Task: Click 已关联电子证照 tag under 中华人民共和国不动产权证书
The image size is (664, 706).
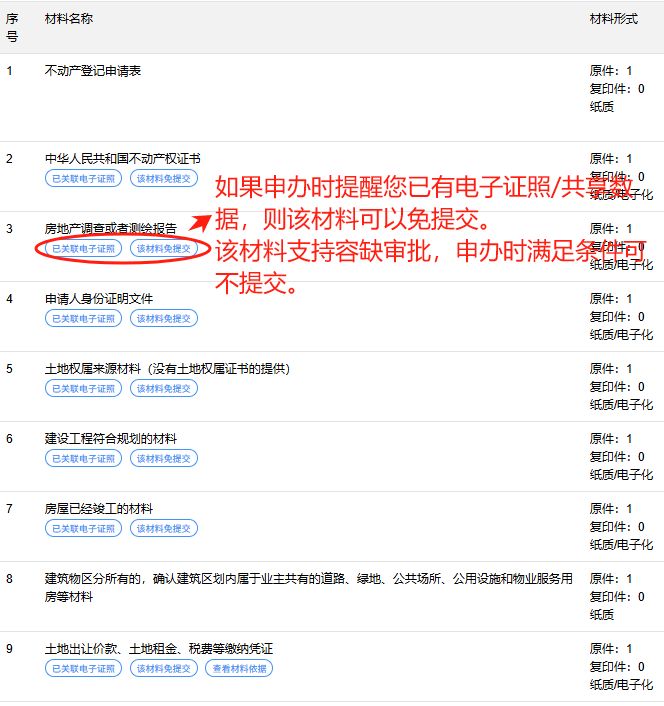Action: pyautogui.click(x=84, y=178)
